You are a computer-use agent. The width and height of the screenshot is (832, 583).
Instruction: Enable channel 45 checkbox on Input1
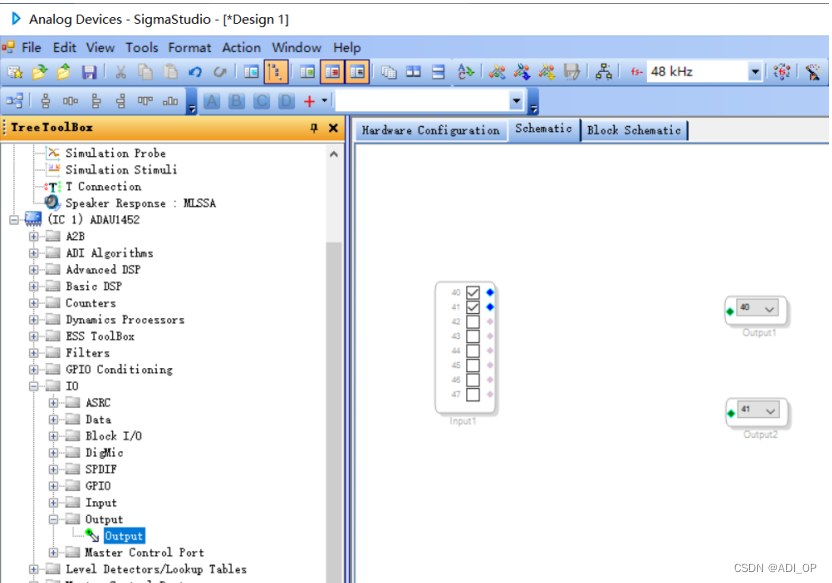coord(473,366)
